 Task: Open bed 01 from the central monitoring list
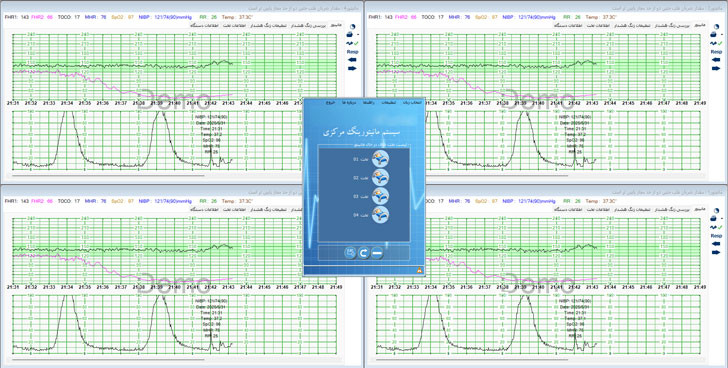[x=380, y=159]
